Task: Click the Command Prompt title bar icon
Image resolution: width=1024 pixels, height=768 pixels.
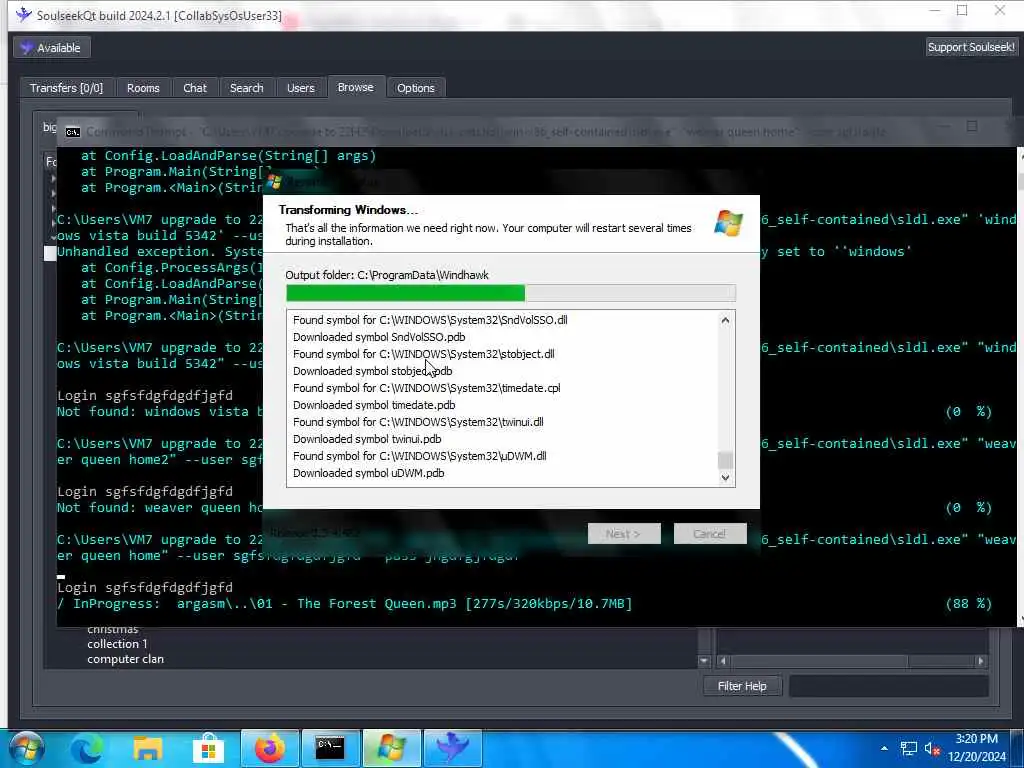Action: click(72, 132)
